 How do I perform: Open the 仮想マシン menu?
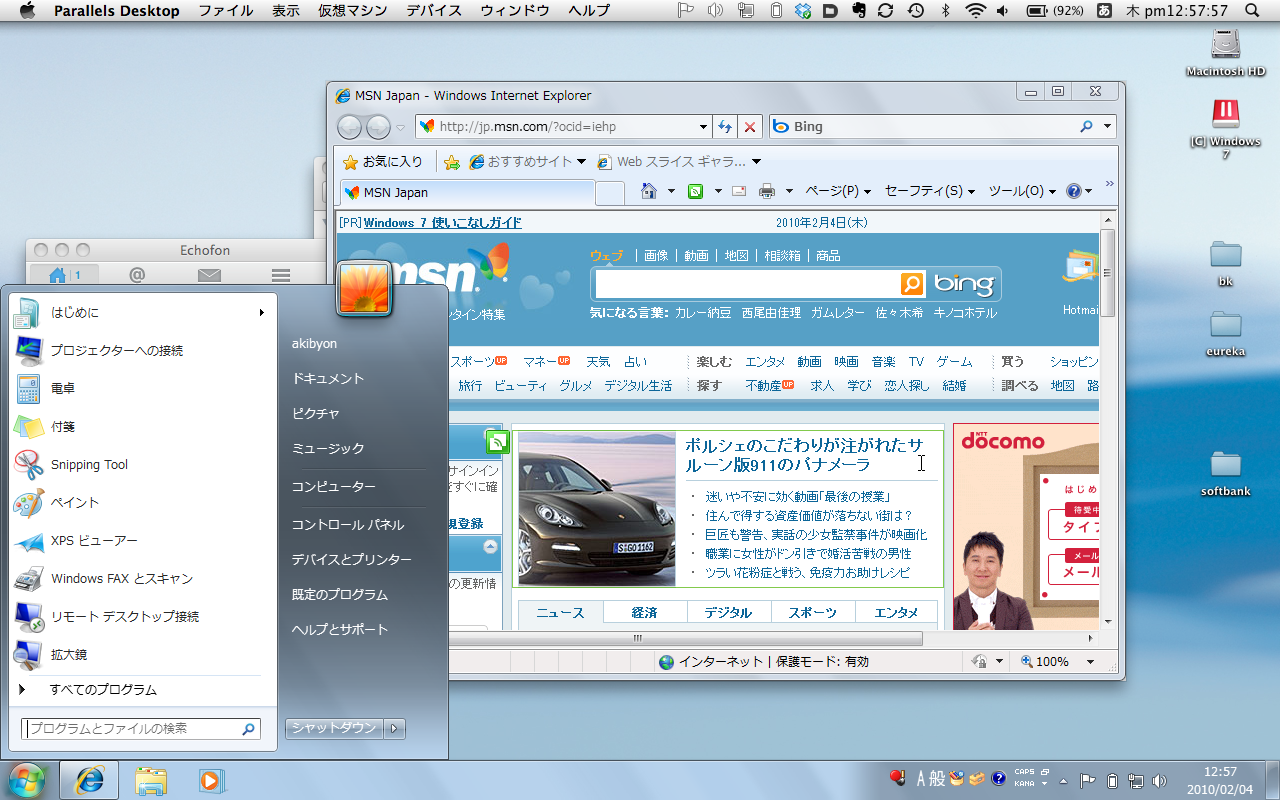click(x=352, y=11)
